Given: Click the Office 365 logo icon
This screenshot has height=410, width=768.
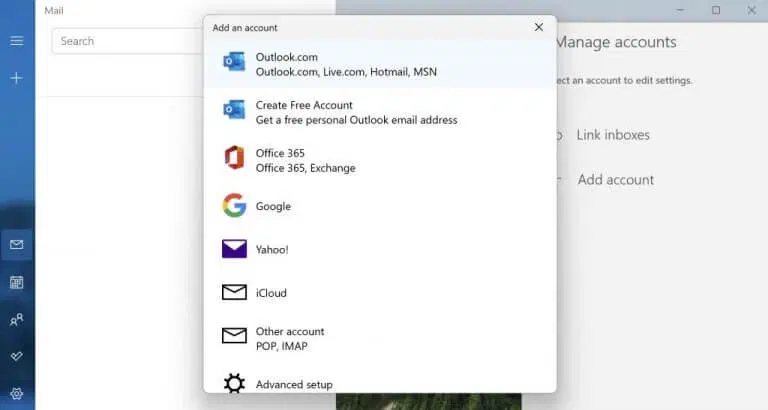Looking at the screenshot, I should tap(234, 158).
